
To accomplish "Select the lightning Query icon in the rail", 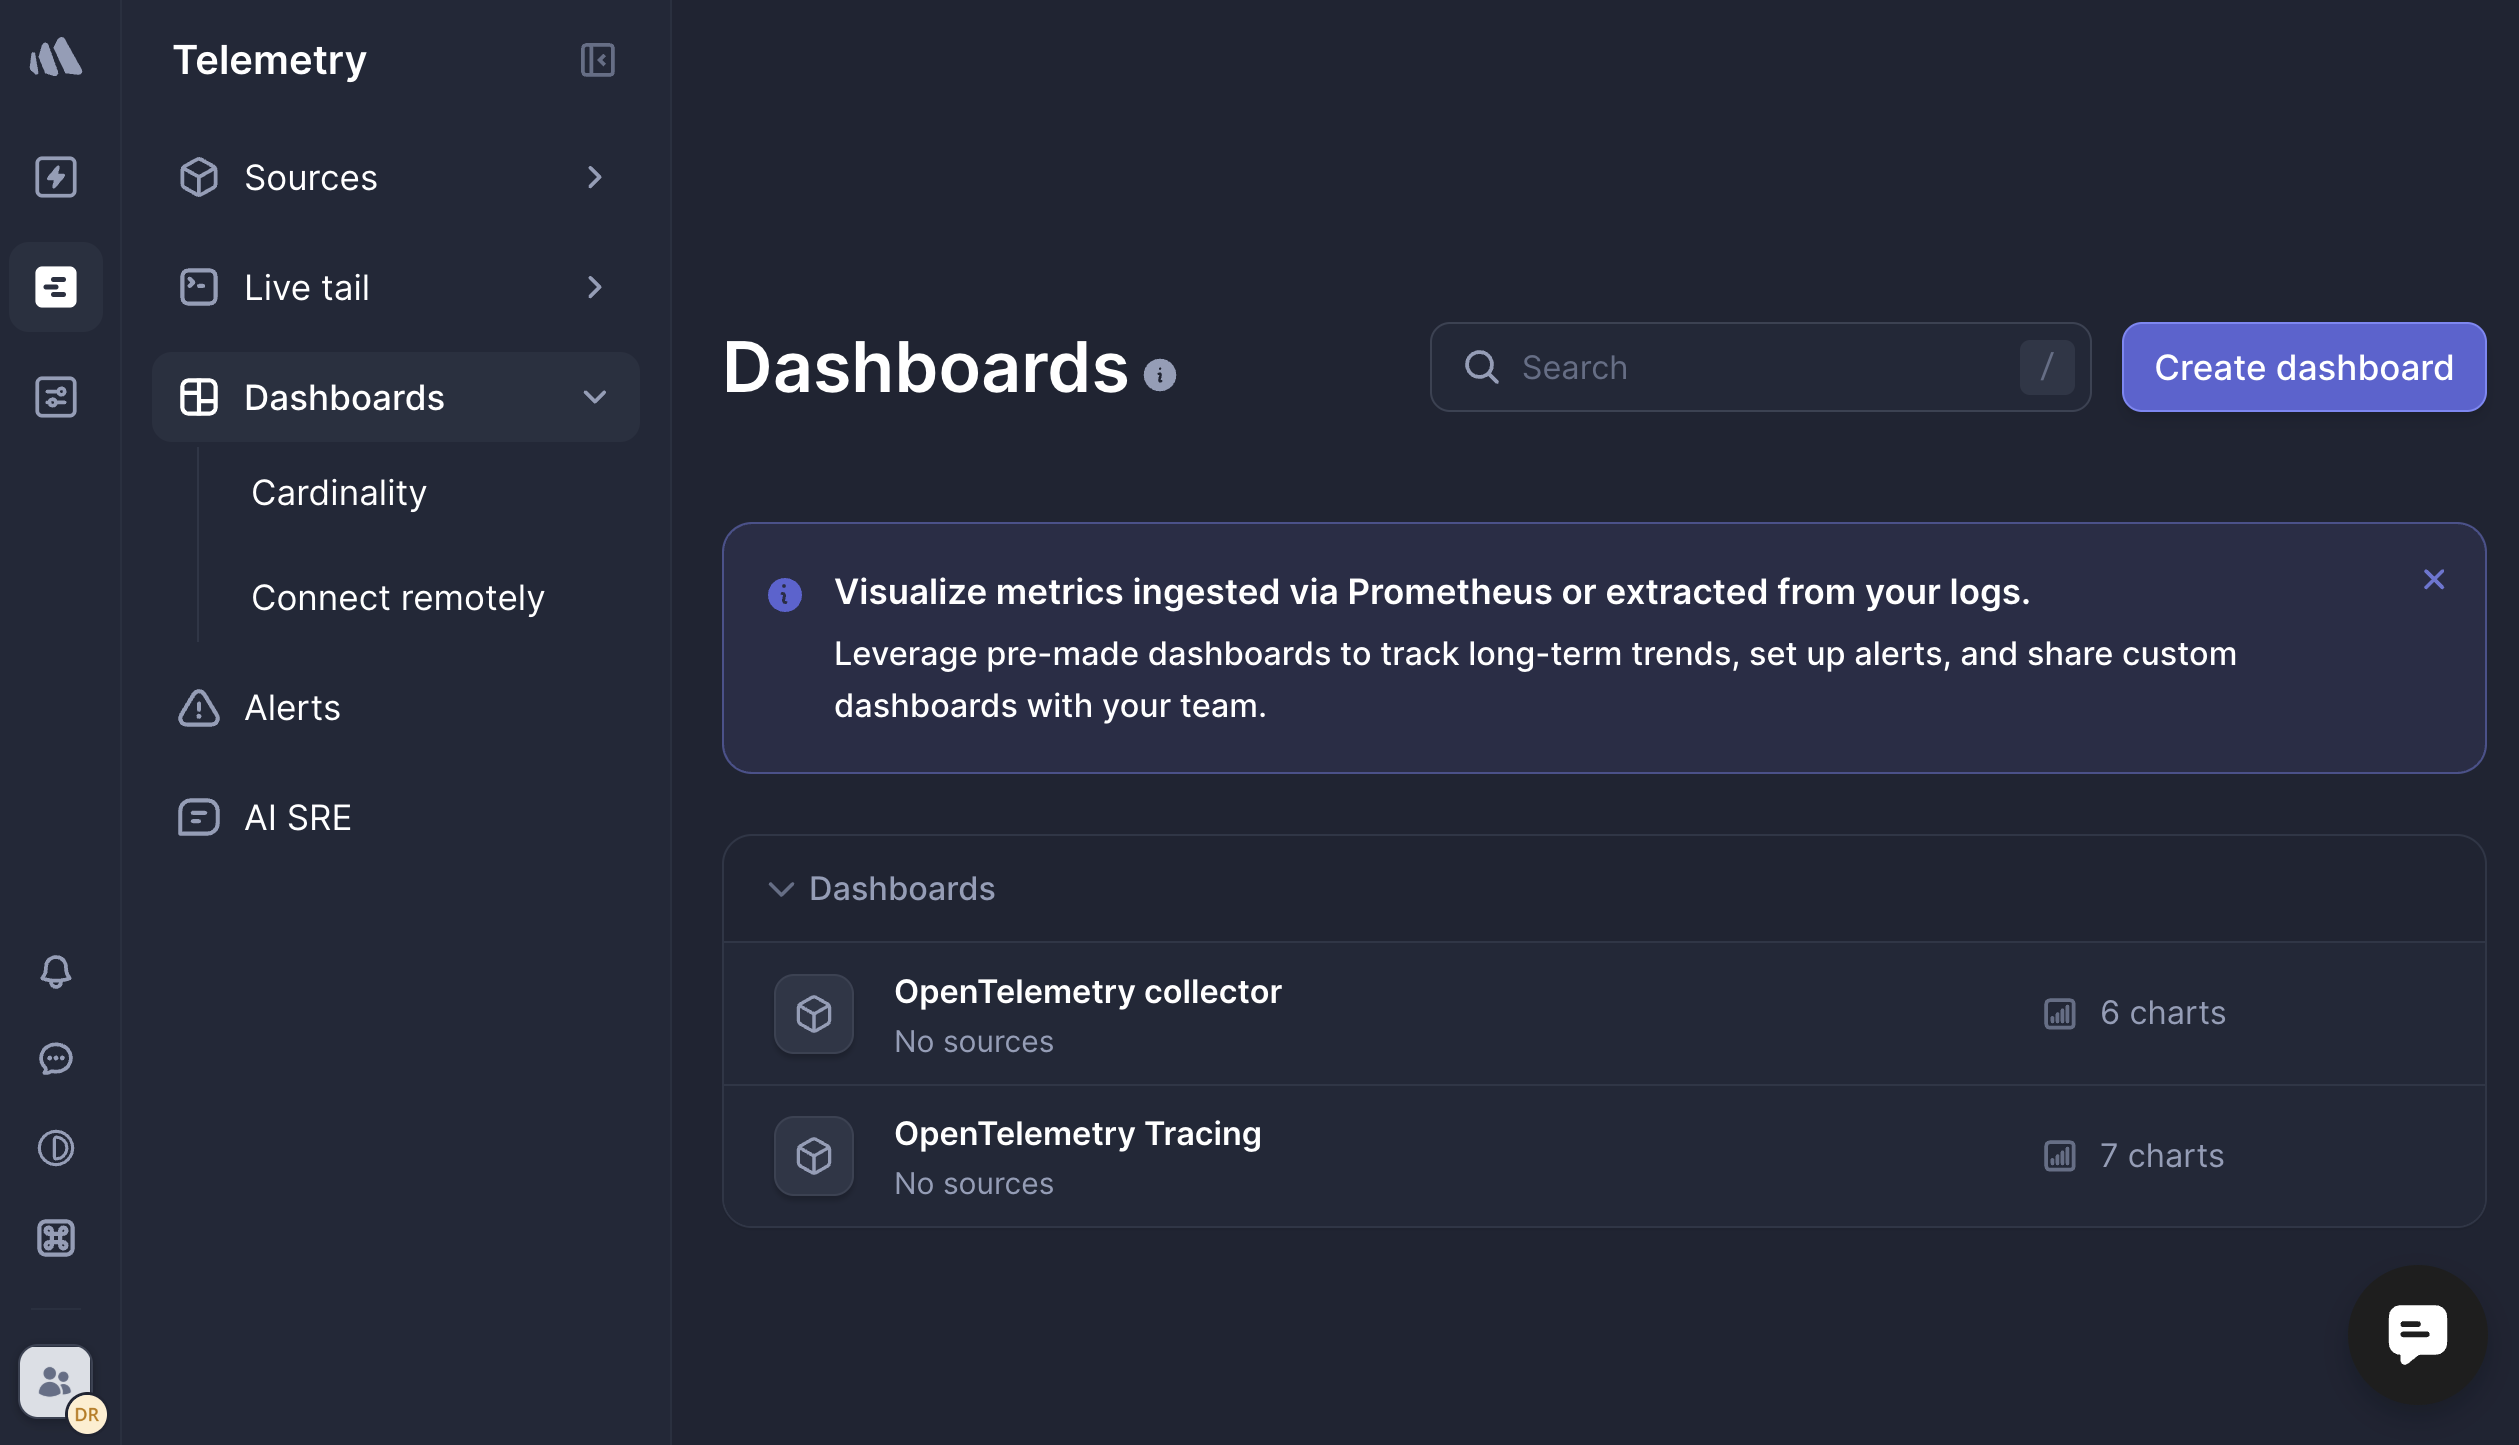I will [x=56, y=177].
